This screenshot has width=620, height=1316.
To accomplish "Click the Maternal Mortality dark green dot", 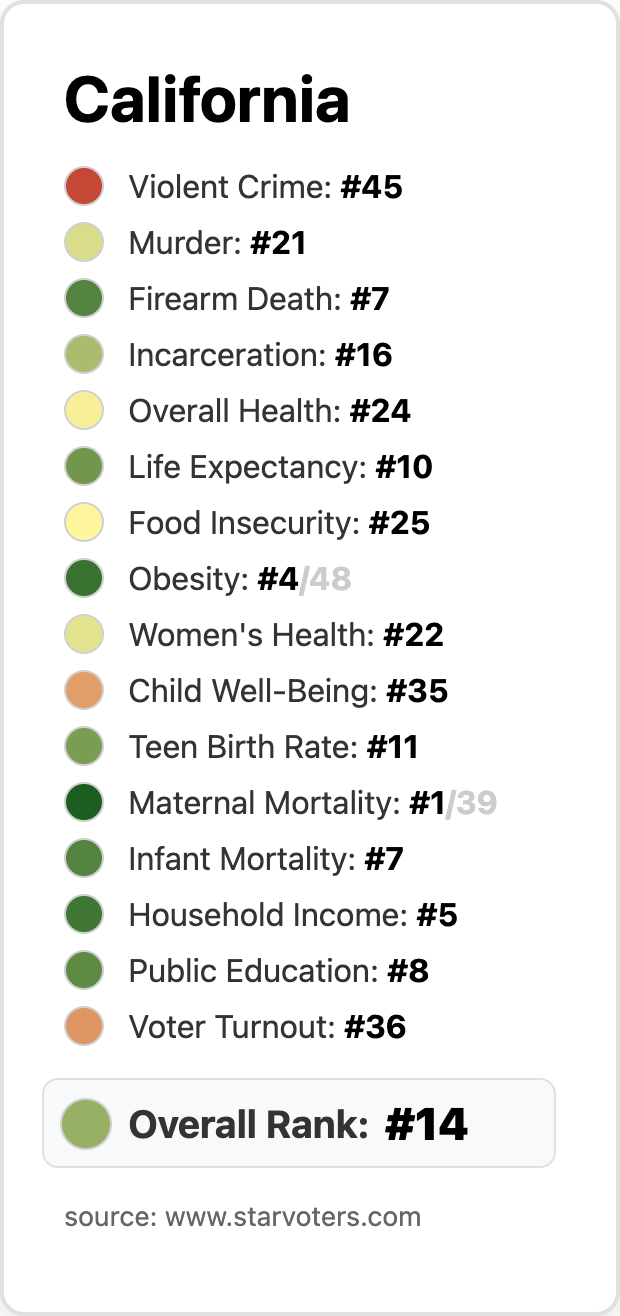I will pos(84,803).
